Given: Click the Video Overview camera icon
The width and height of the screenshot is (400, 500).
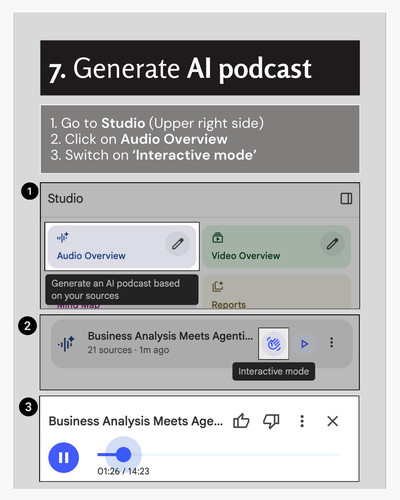Looking at the screenshot, I should pos(218,238).
